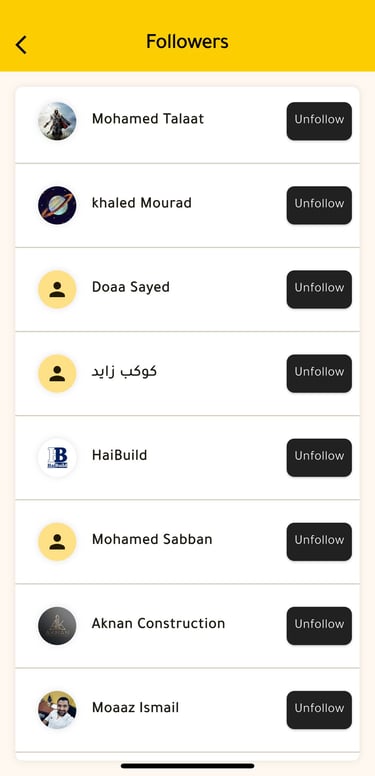Tap khaled Mourad's planet avatar

(x=57, y=205)
